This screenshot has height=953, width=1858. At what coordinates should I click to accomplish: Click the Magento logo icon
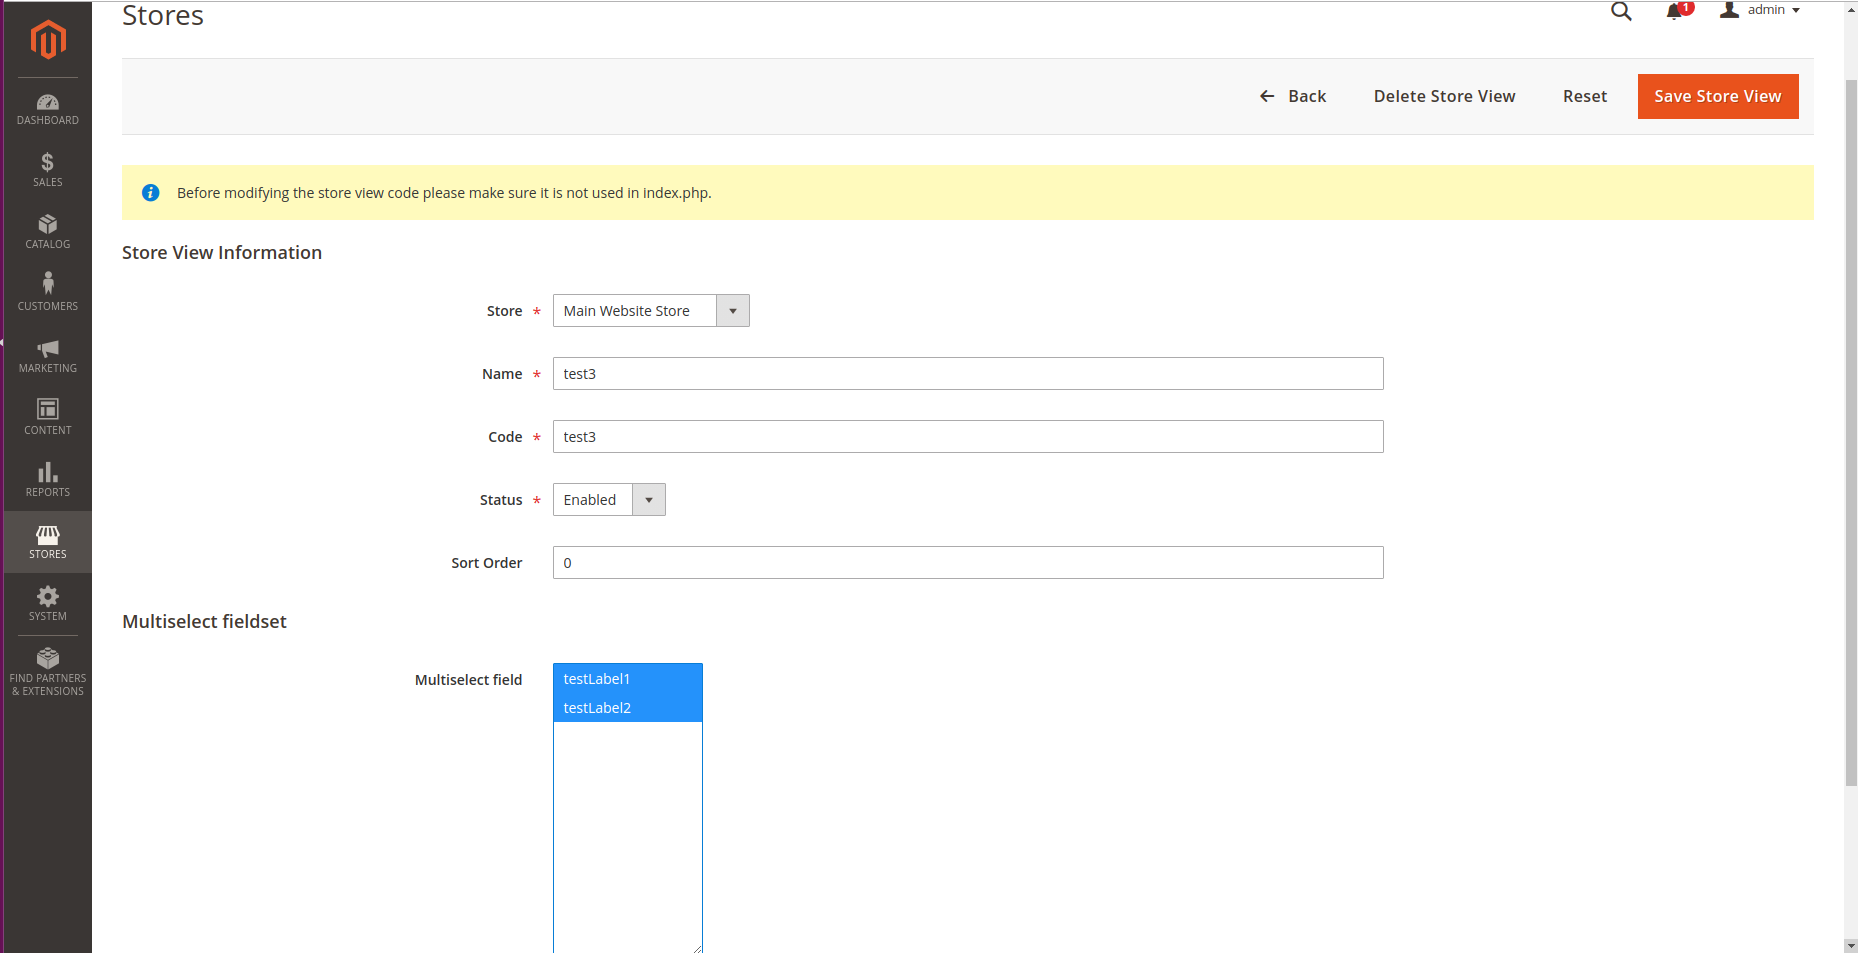48,40
